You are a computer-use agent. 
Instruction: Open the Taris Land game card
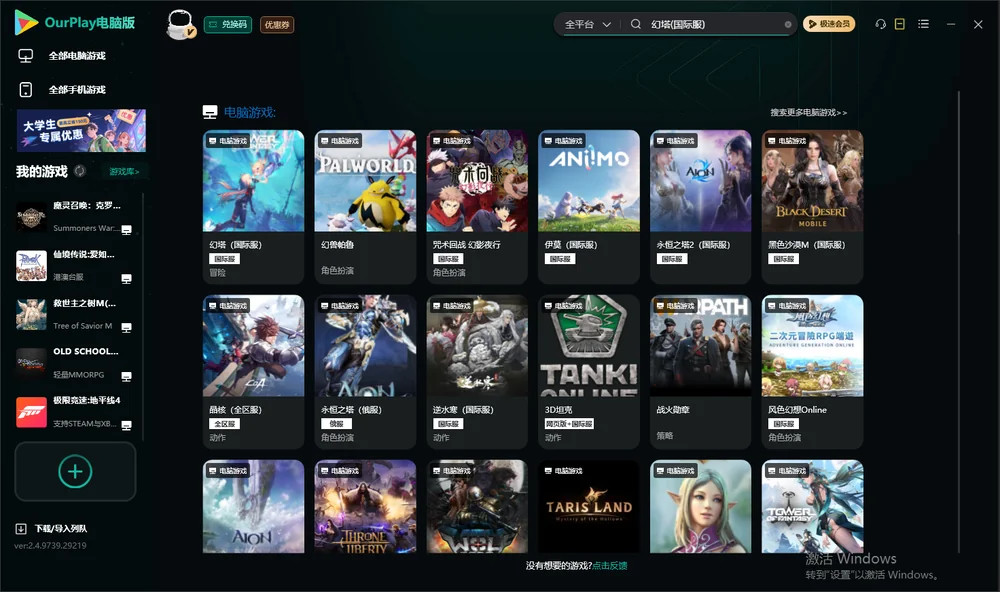[589, 507]
